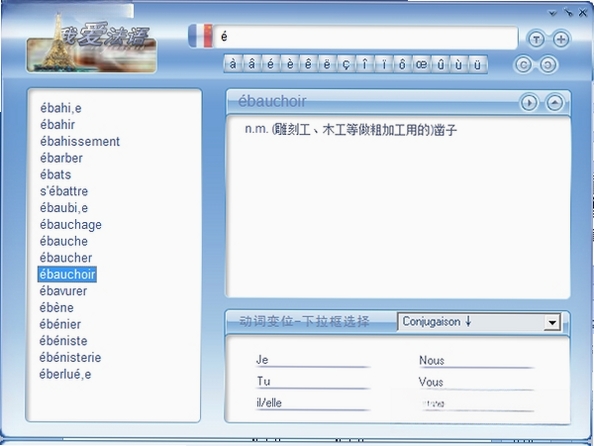This screenshot has width=594, height=446.
Task: Insert the œ ligature character
Action: click(x=421, y=64)
